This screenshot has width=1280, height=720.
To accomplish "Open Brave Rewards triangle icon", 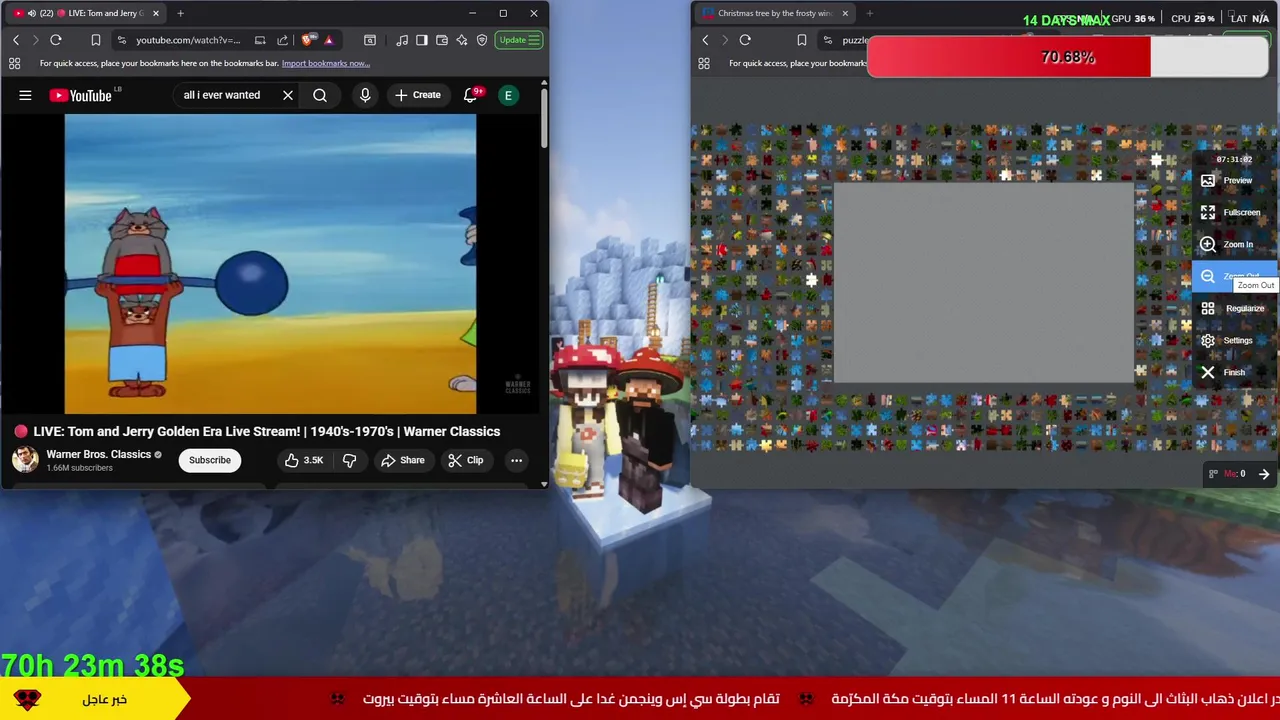I will 328,40.
